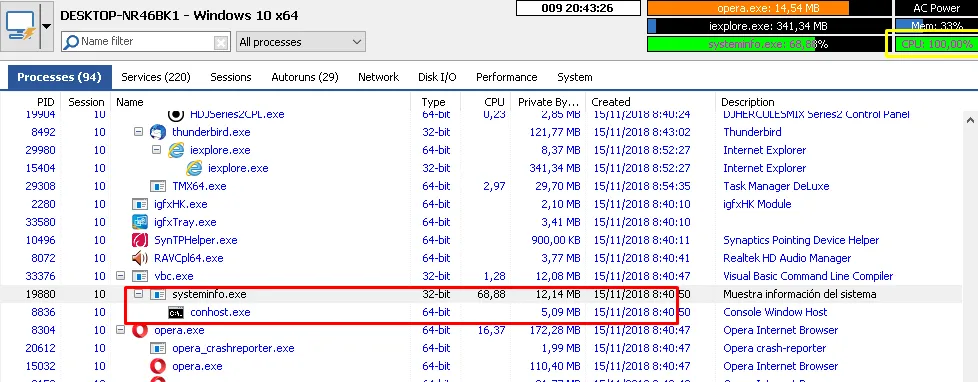Screen dimensions: 978x382
Task: Click the vbc.exe process icon
Action: (140, 276)
